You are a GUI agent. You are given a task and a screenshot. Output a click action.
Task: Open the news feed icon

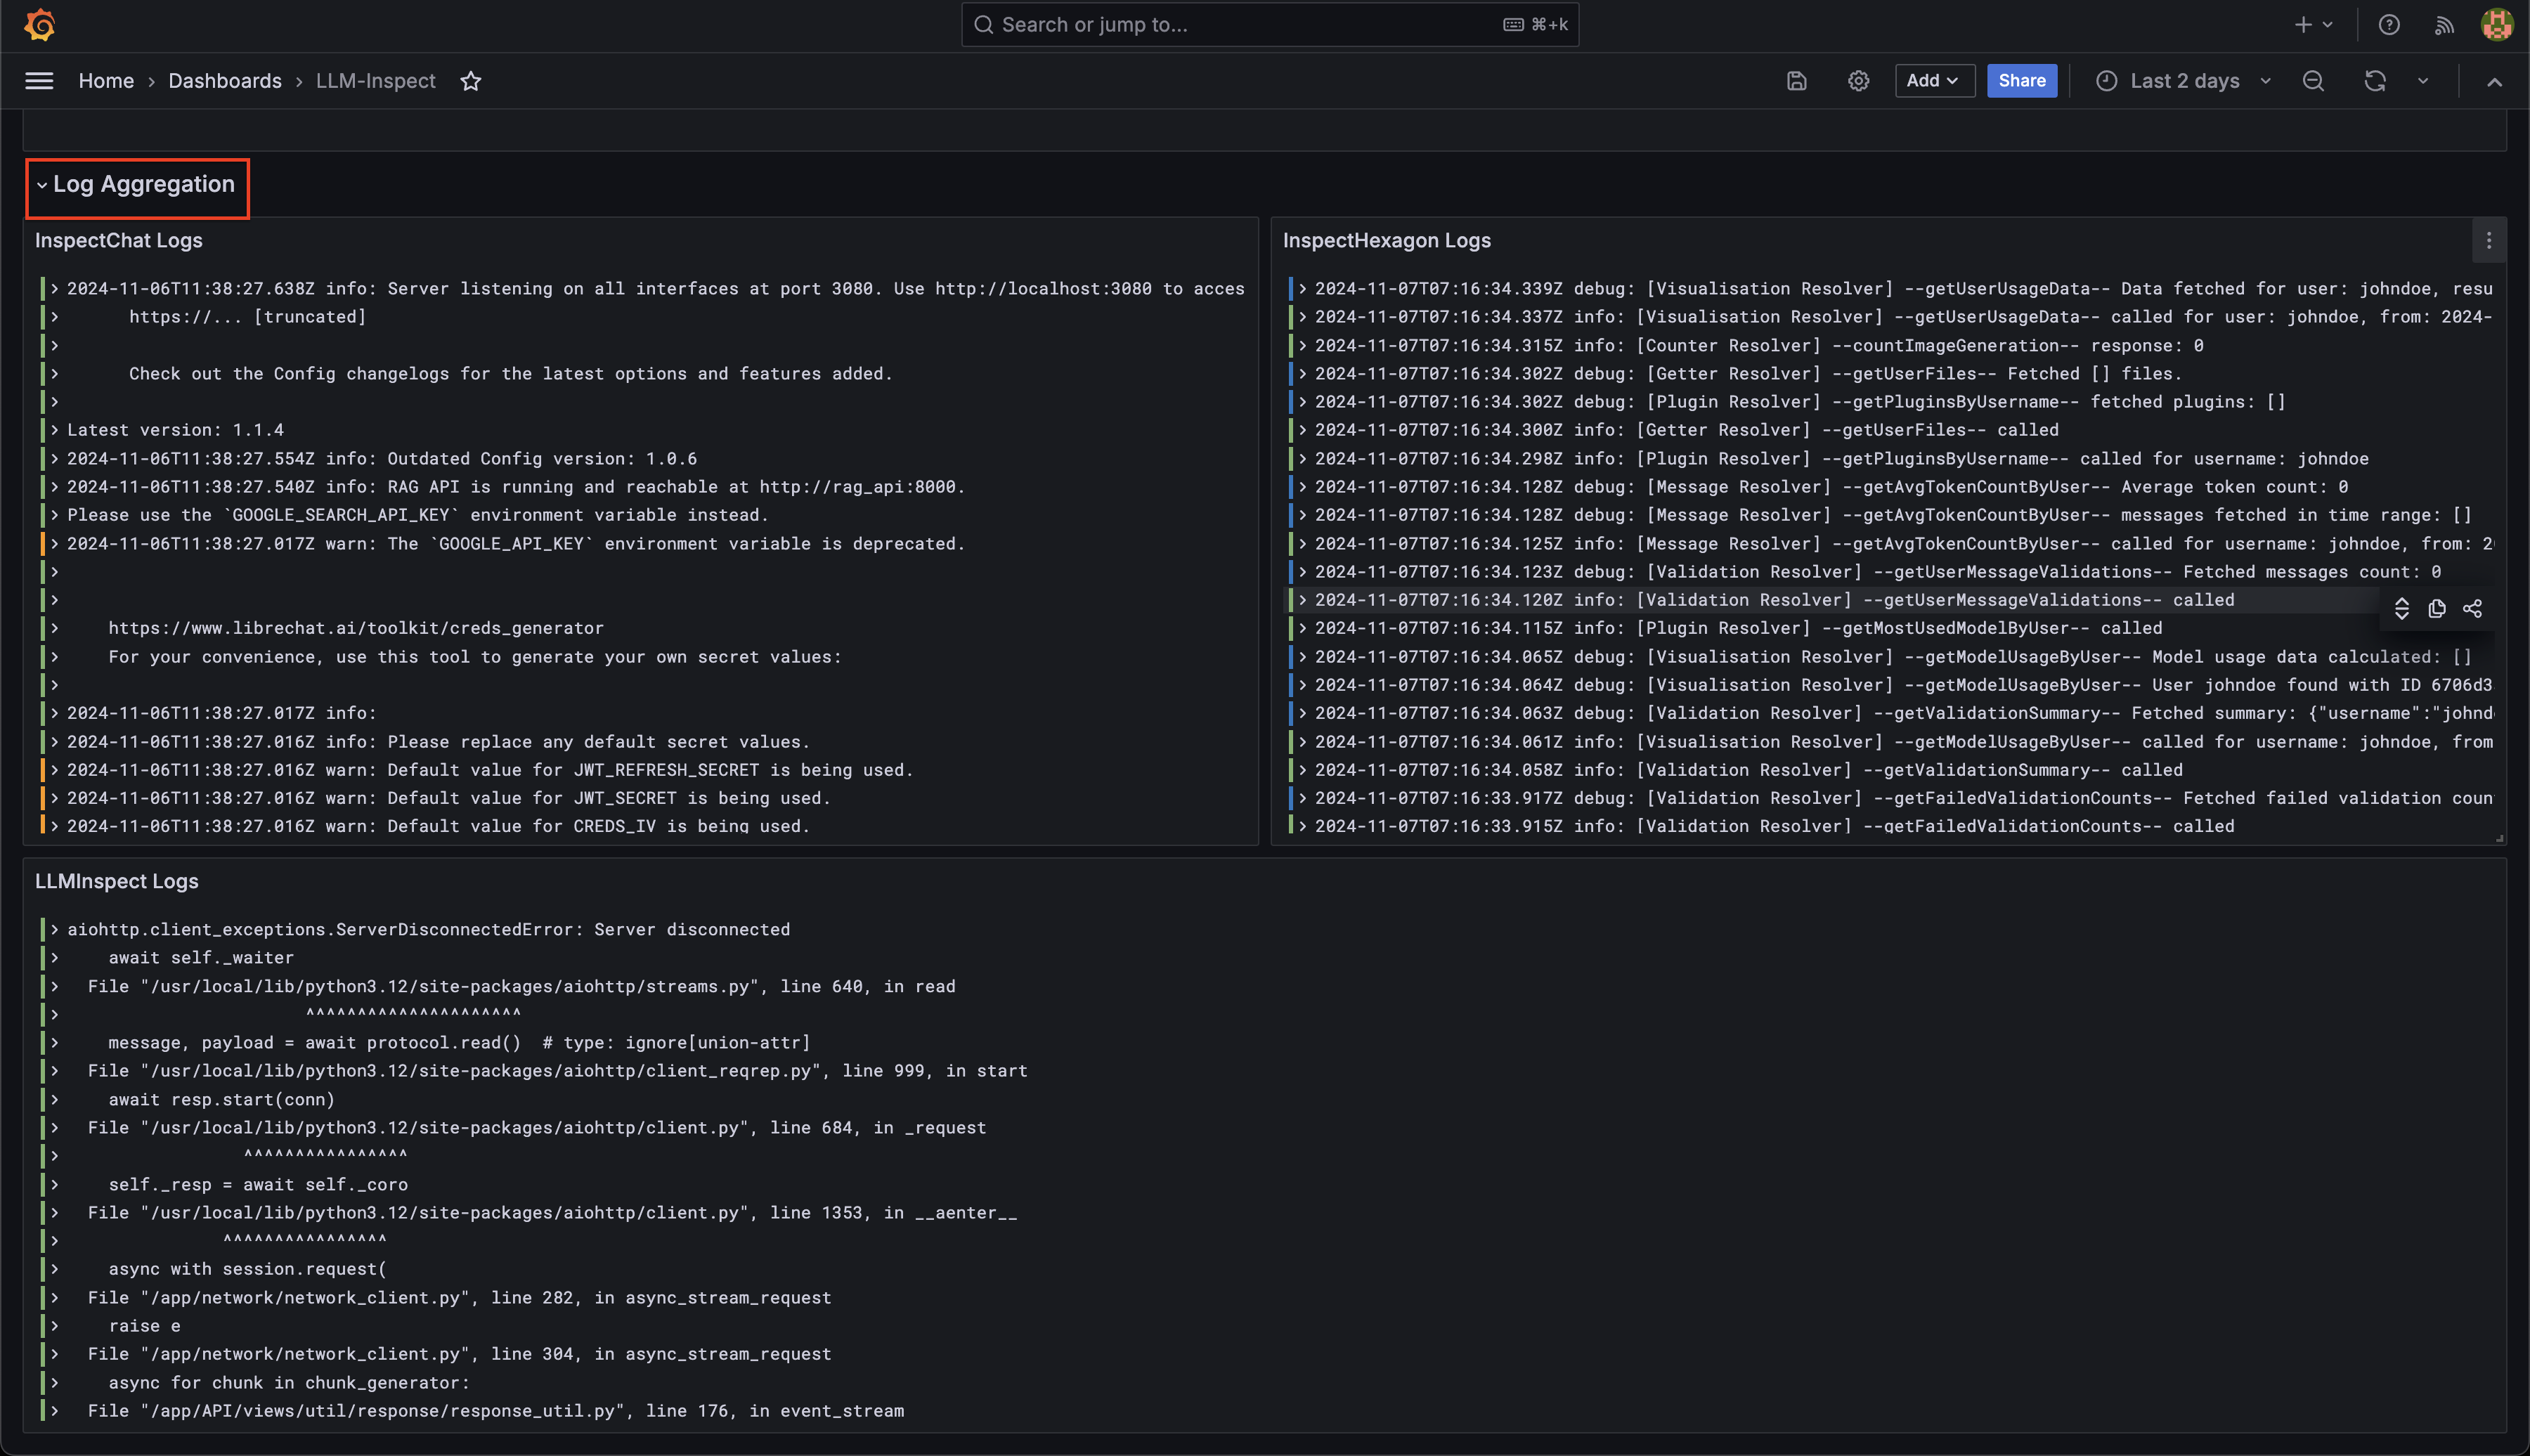(x=2444, y=25)
